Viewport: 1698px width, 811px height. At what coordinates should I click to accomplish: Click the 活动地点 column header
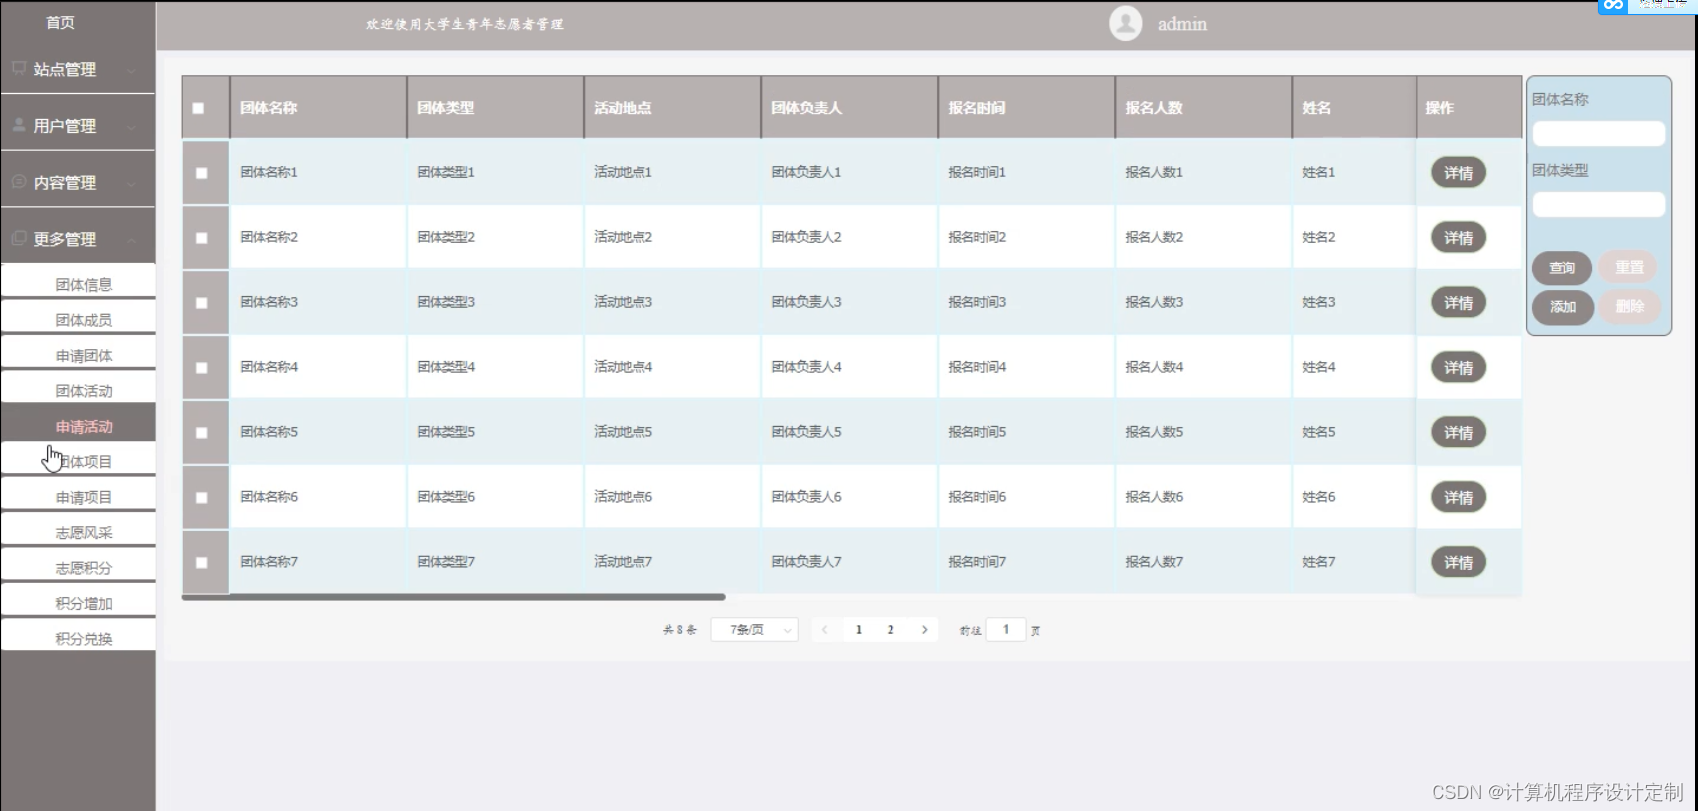pyautogui.click(x=672, y=107)
